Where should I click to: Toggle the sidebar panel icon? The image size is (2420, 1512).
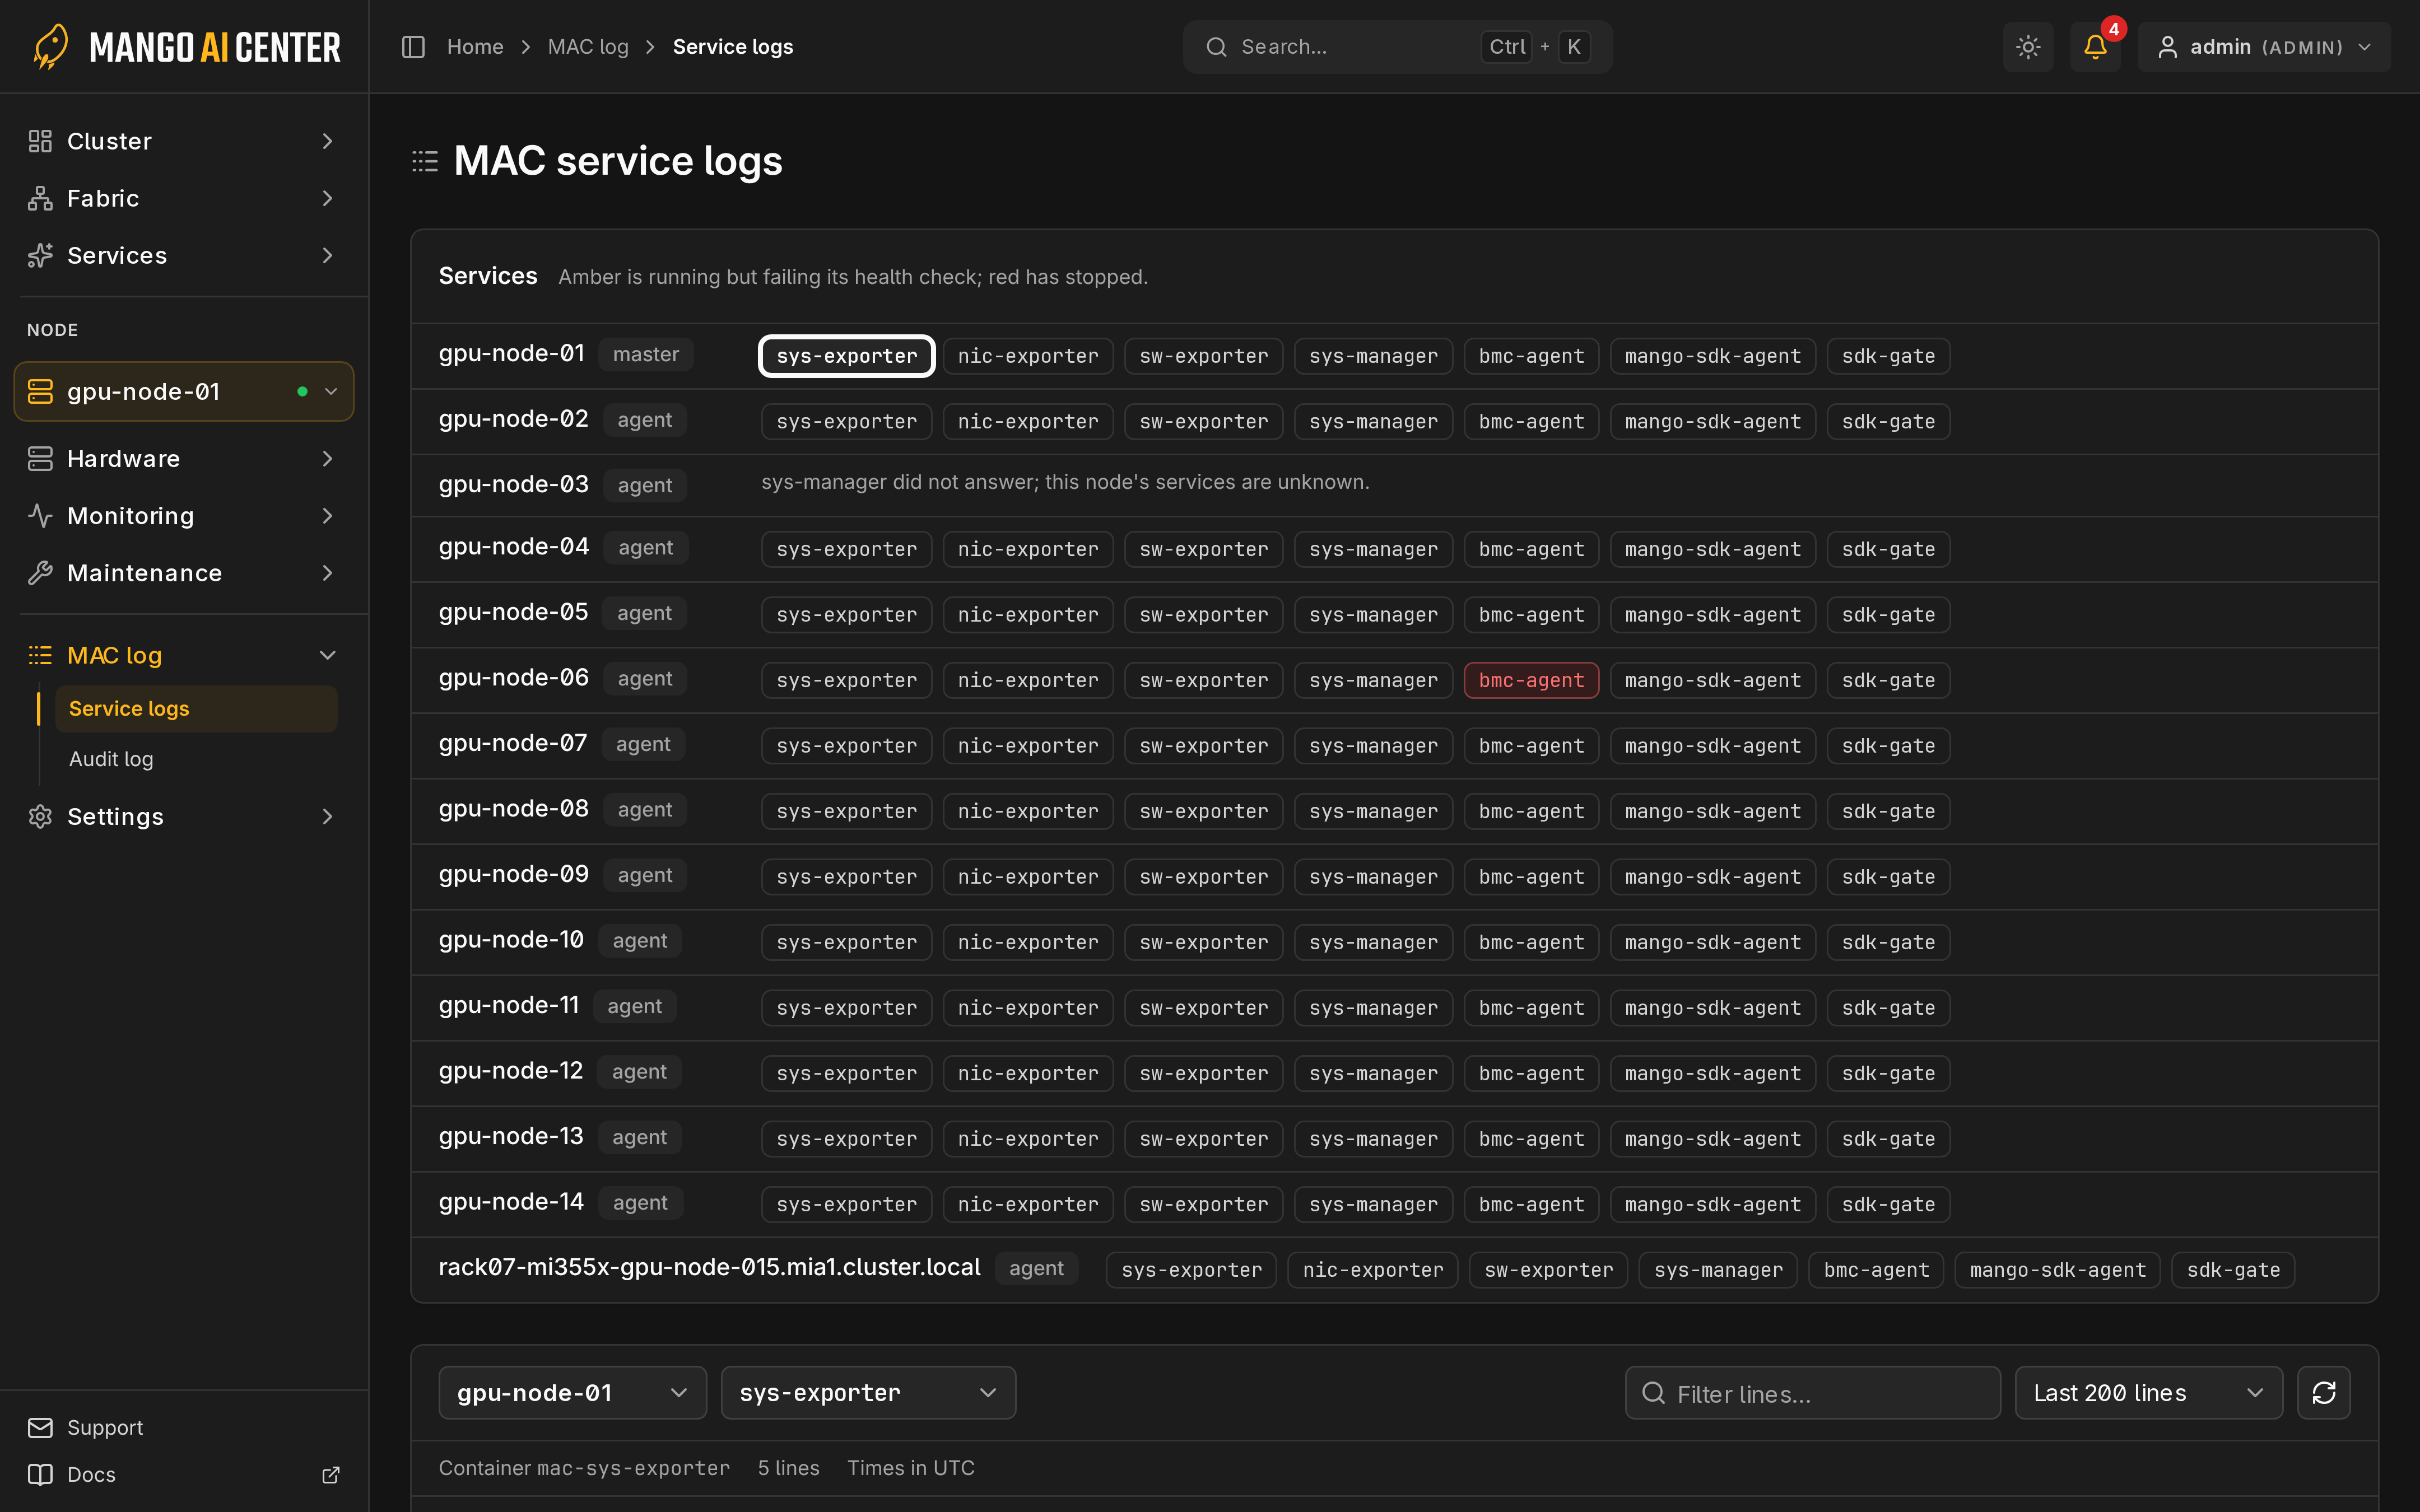413,47
